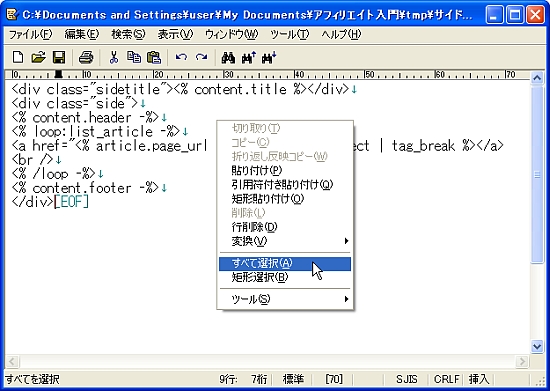Choose すべて選択(A) in the context menu
This screenshot has width=550, height=391.
[285, 263]
